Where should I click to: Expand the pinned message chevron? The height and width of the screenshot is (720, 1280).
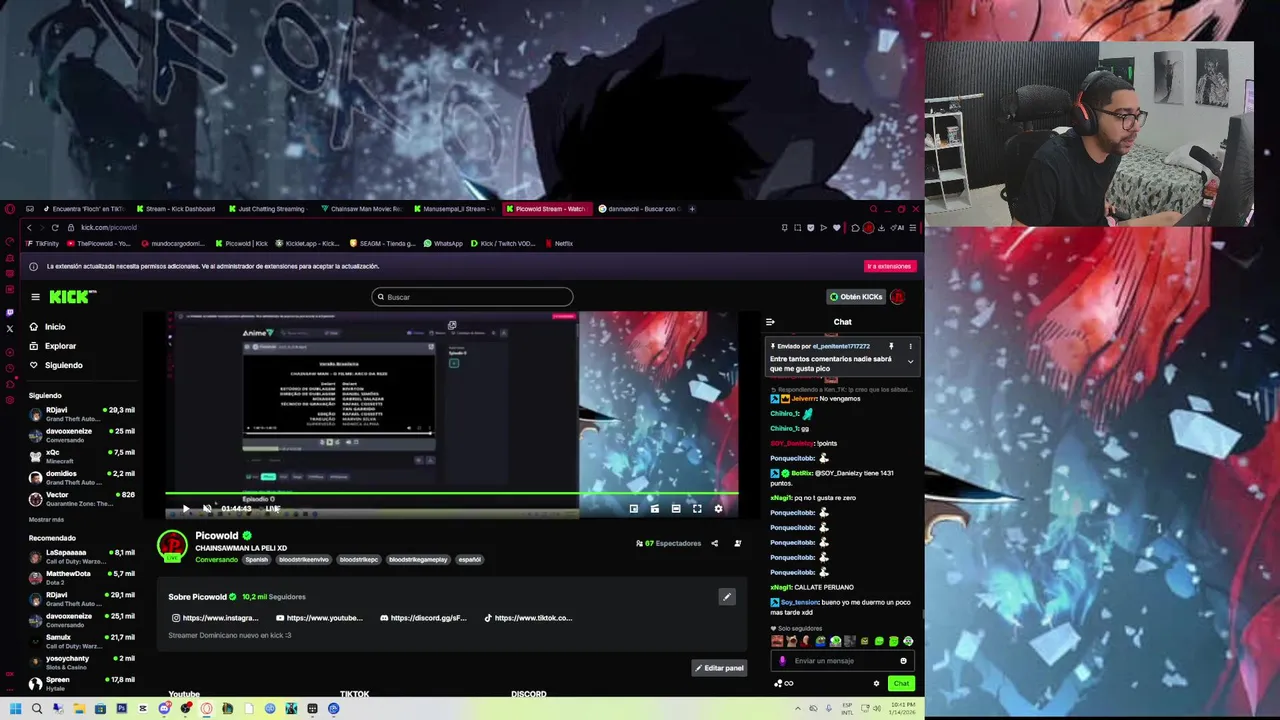coord(910,361)
